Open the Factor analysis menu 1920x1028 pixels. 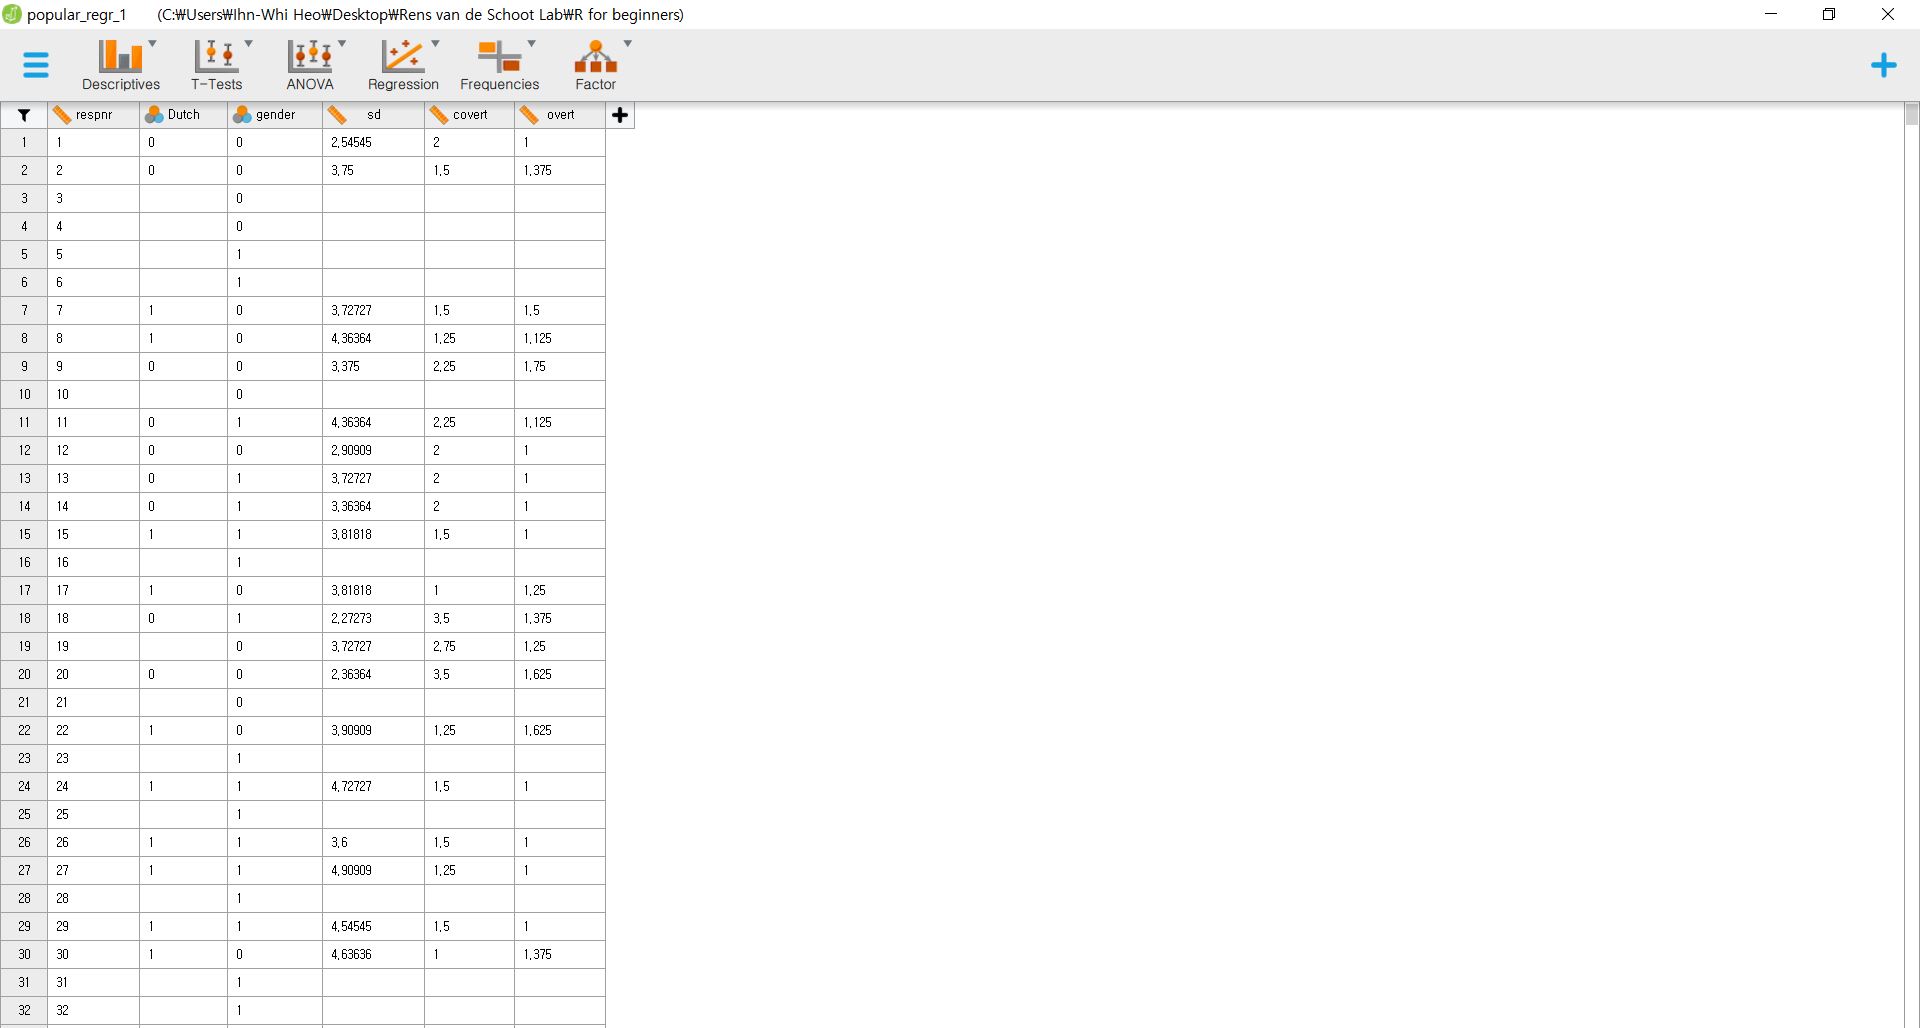pos(595,65)
